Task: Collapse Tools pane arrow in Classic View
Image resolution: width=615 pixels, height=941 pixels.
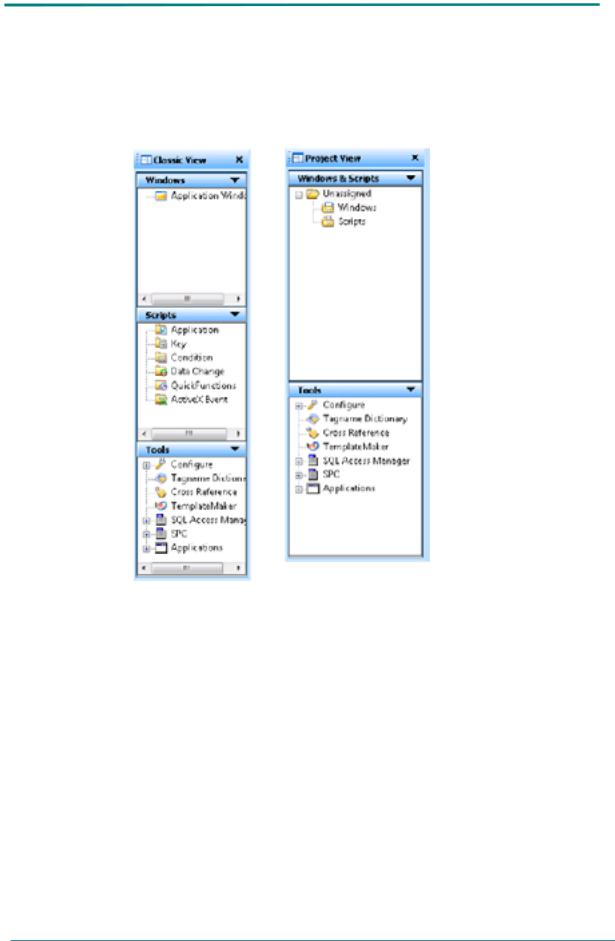Action: tap(235, 449)
